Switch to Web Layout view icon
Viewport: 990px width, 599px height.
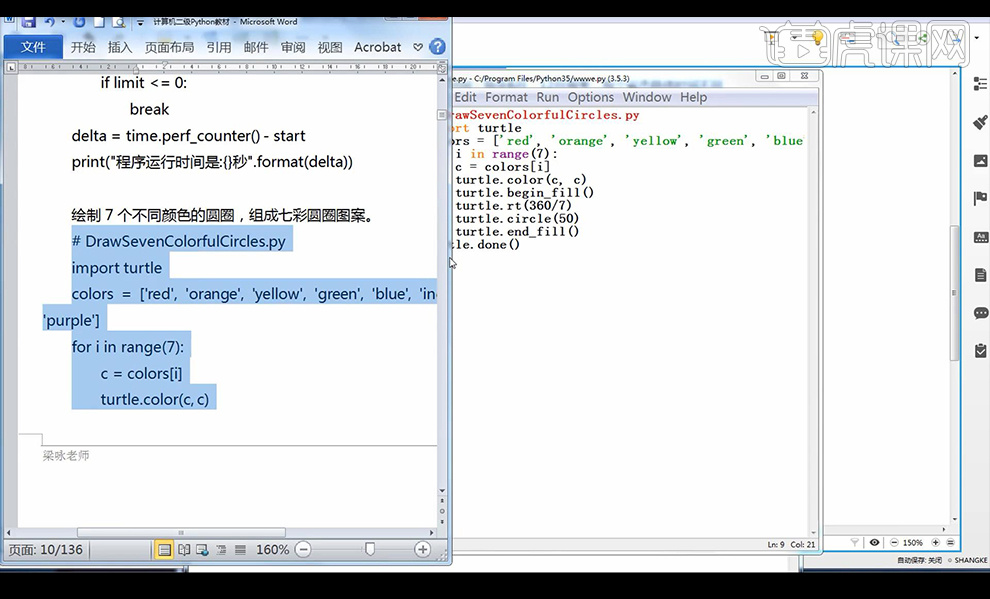[203, 550]
